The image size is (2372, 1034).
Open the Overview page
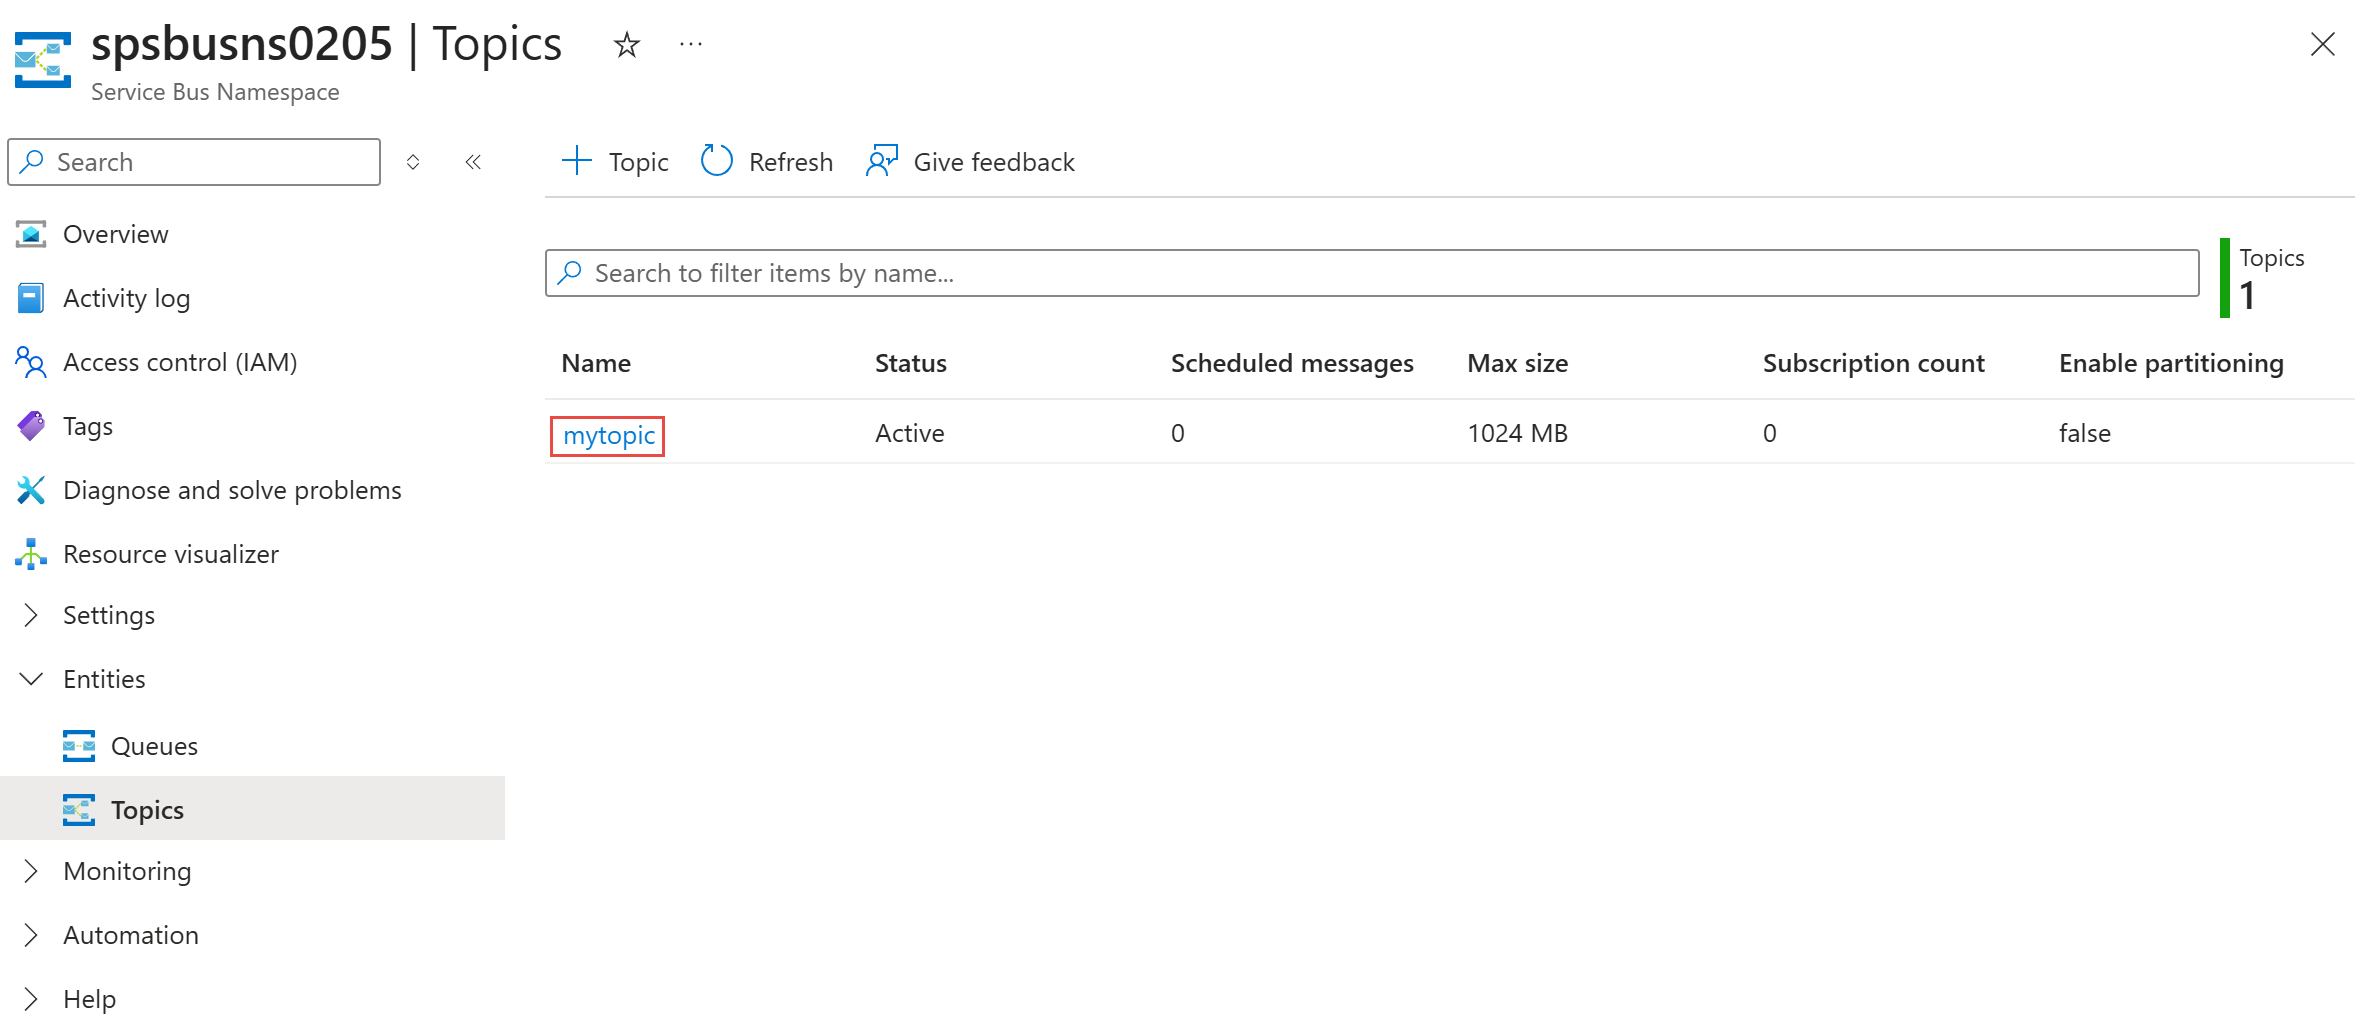tap(115, 234)
